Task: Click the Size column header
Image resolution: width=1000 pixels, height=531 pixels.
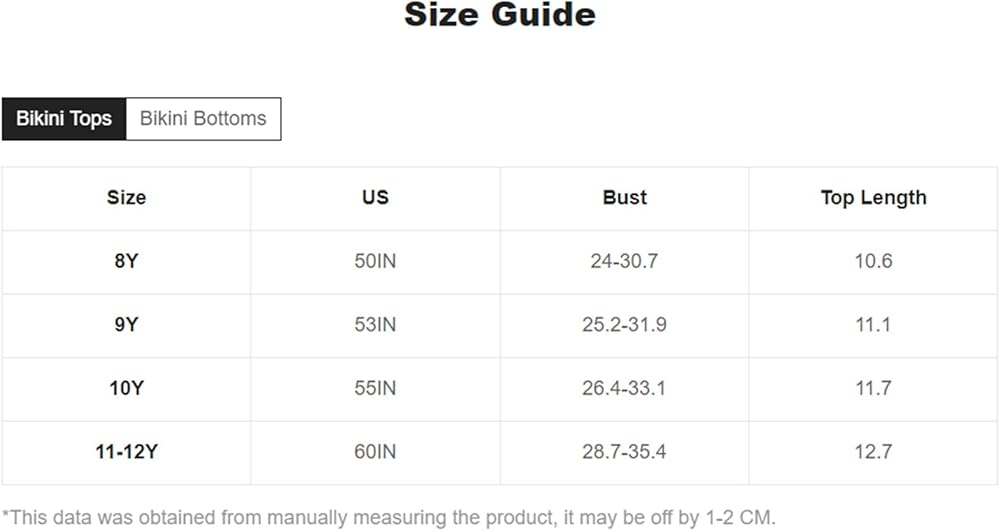Action: (126, 198)
